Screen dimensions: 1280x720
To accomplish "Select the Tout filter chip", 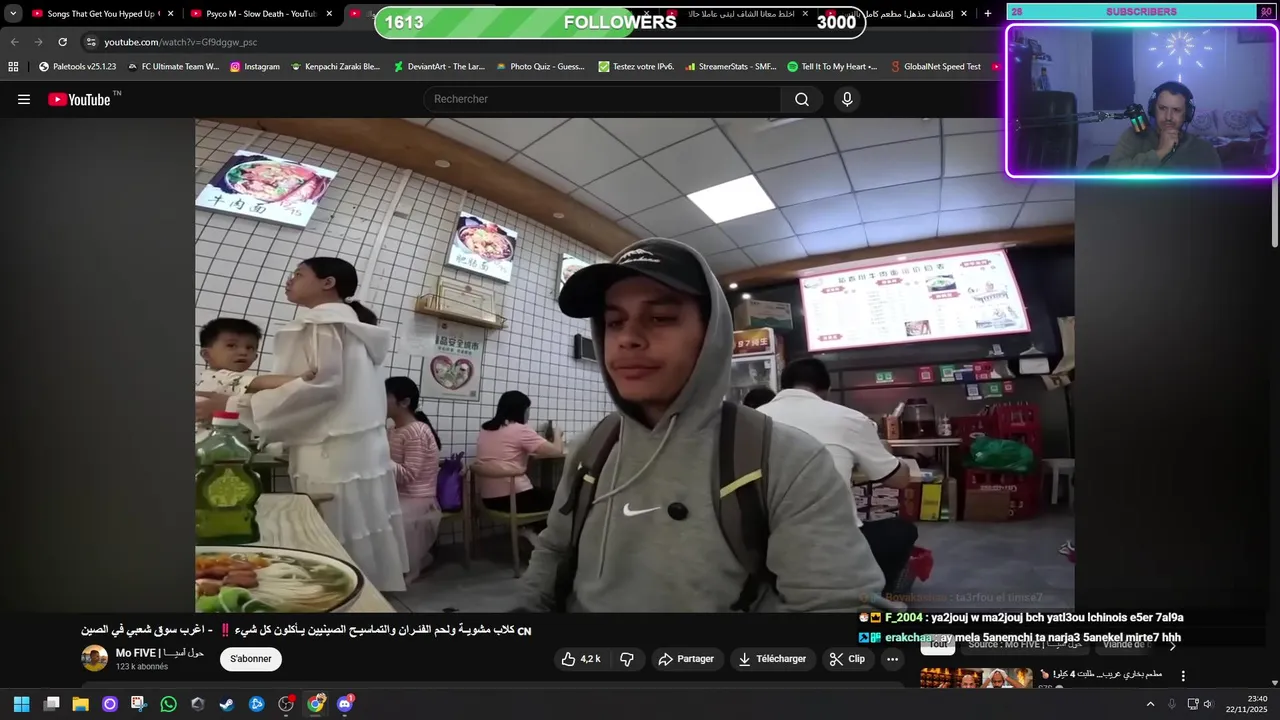I will [x=938, y=645].
